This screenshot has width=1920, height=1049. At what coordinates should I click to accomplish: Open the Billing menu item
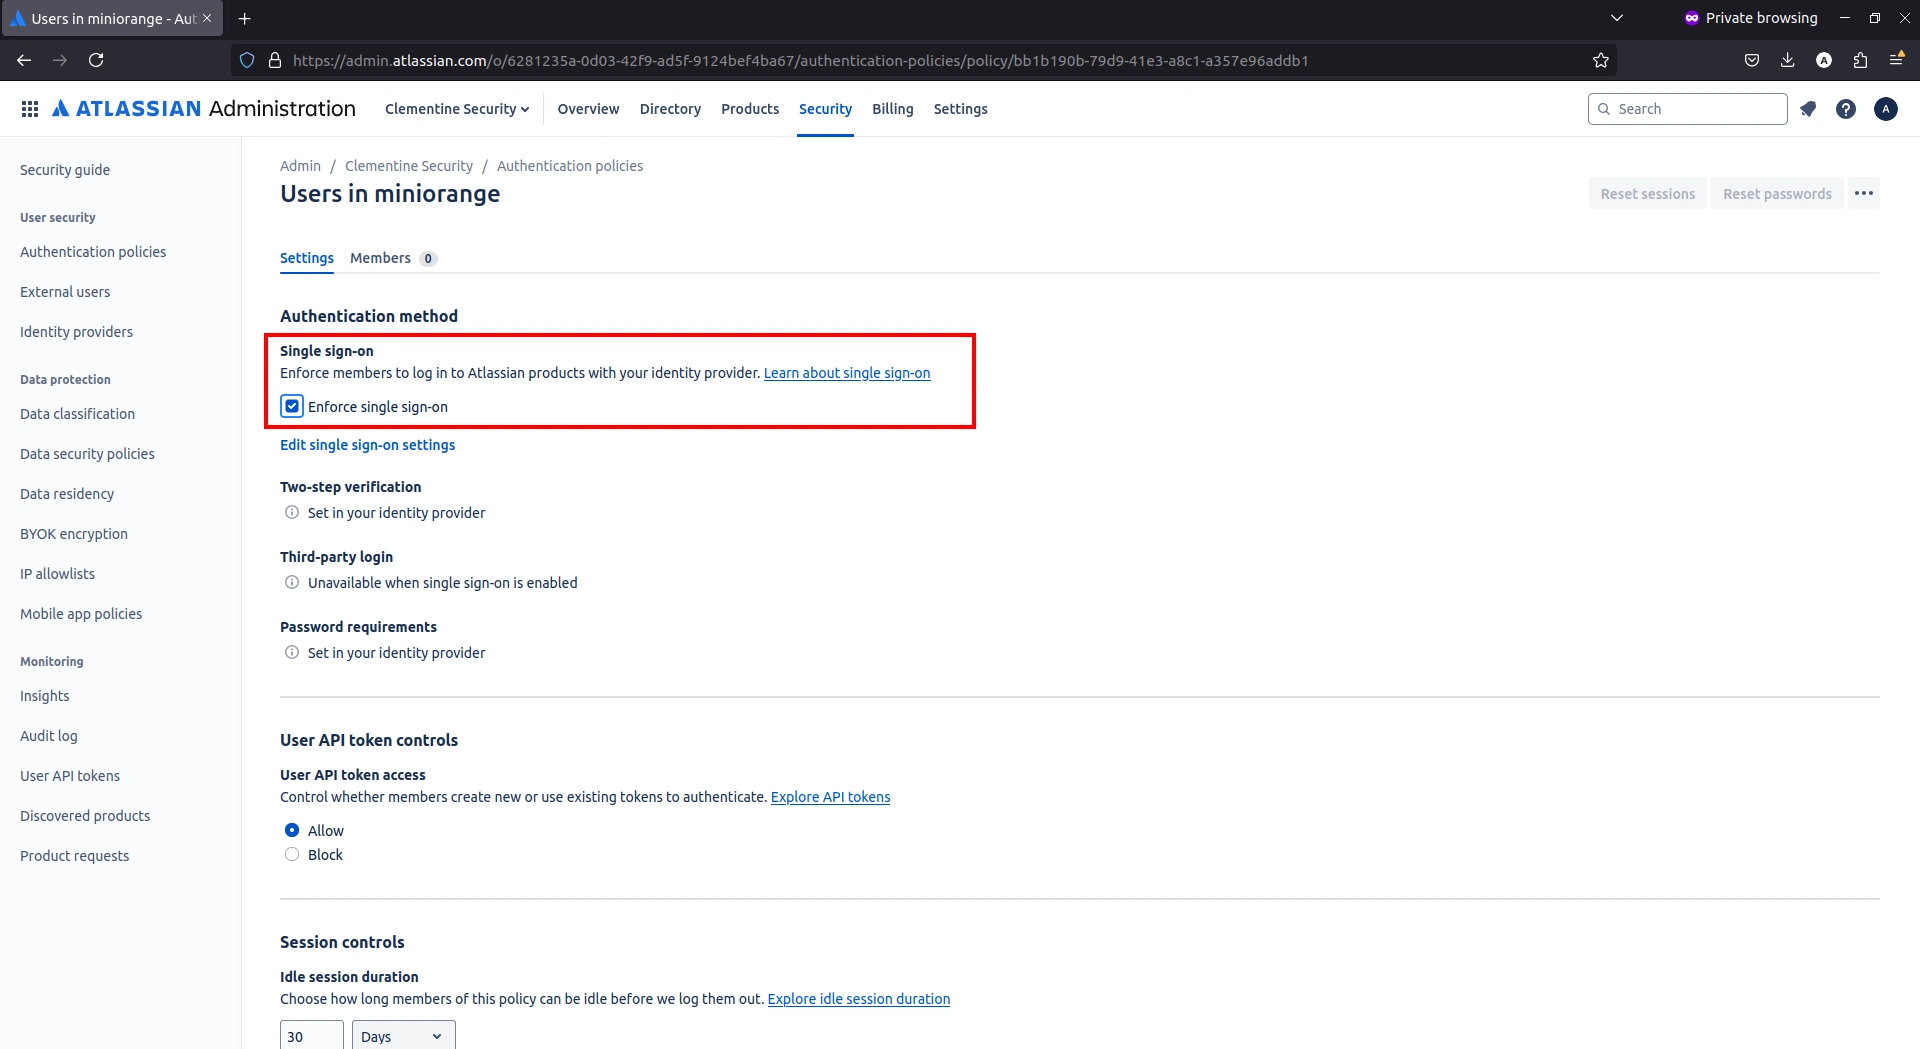[892, 108]
